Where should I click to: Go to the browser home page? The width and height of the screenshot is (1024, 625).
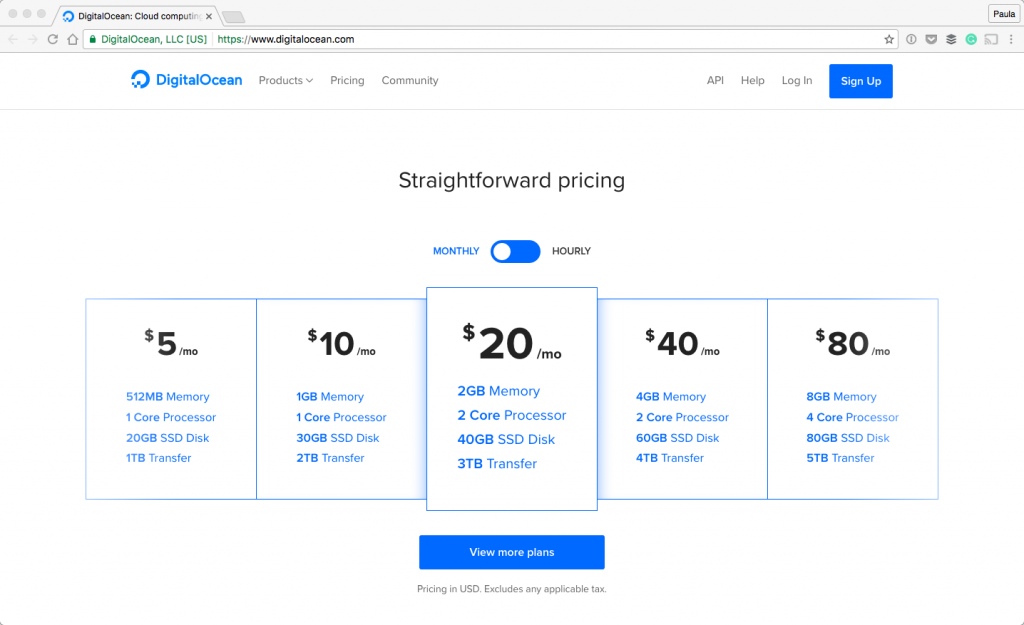pyautogui.click(x=72, y=40)
